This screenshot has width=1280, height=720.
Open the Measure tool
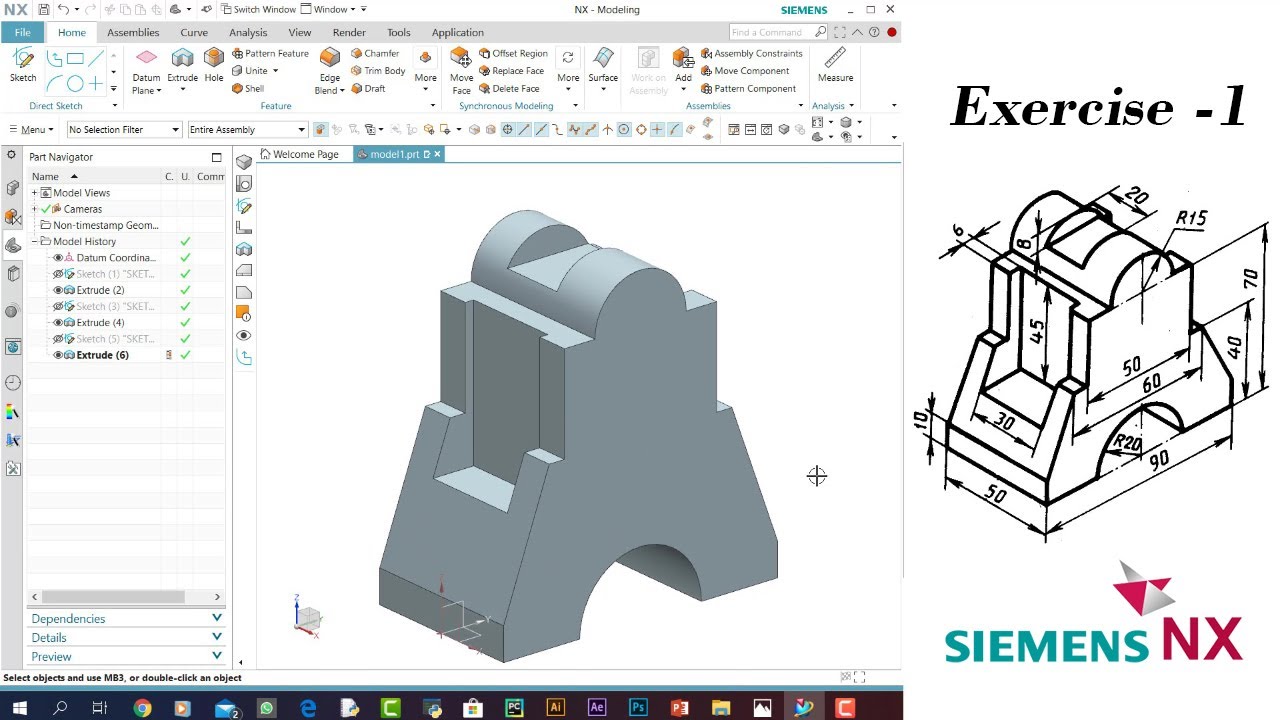(835, 65)
